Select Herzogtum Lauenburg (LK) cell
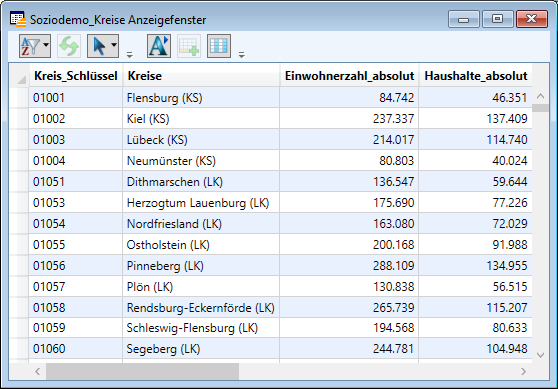 point(201,203)
